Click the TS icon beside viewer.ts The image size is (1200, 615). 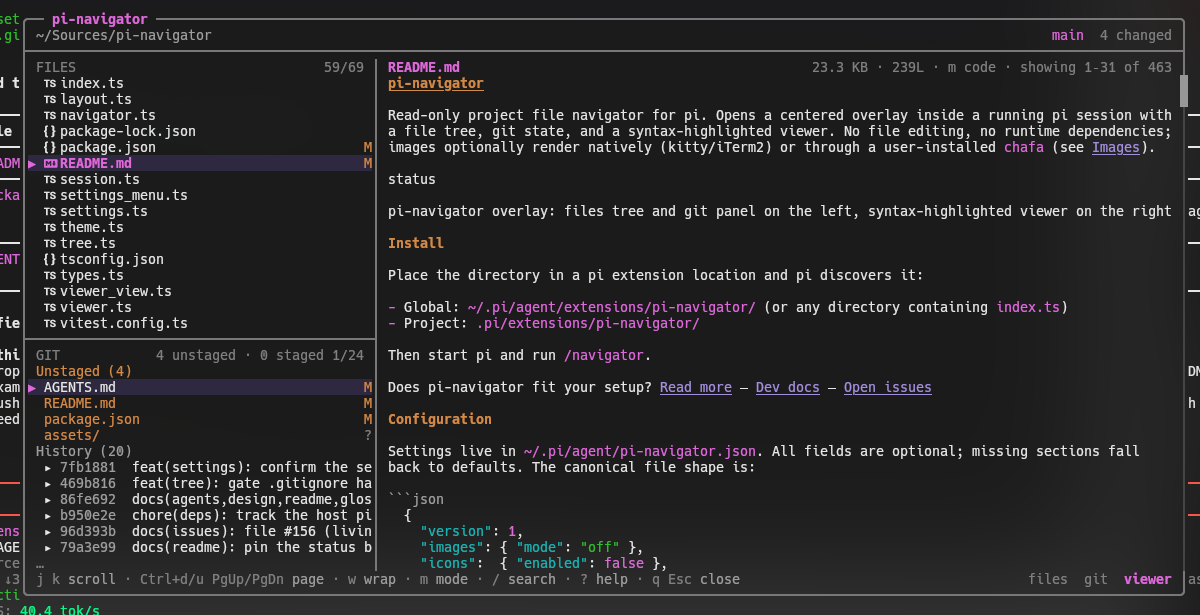(x=50, y=308)
